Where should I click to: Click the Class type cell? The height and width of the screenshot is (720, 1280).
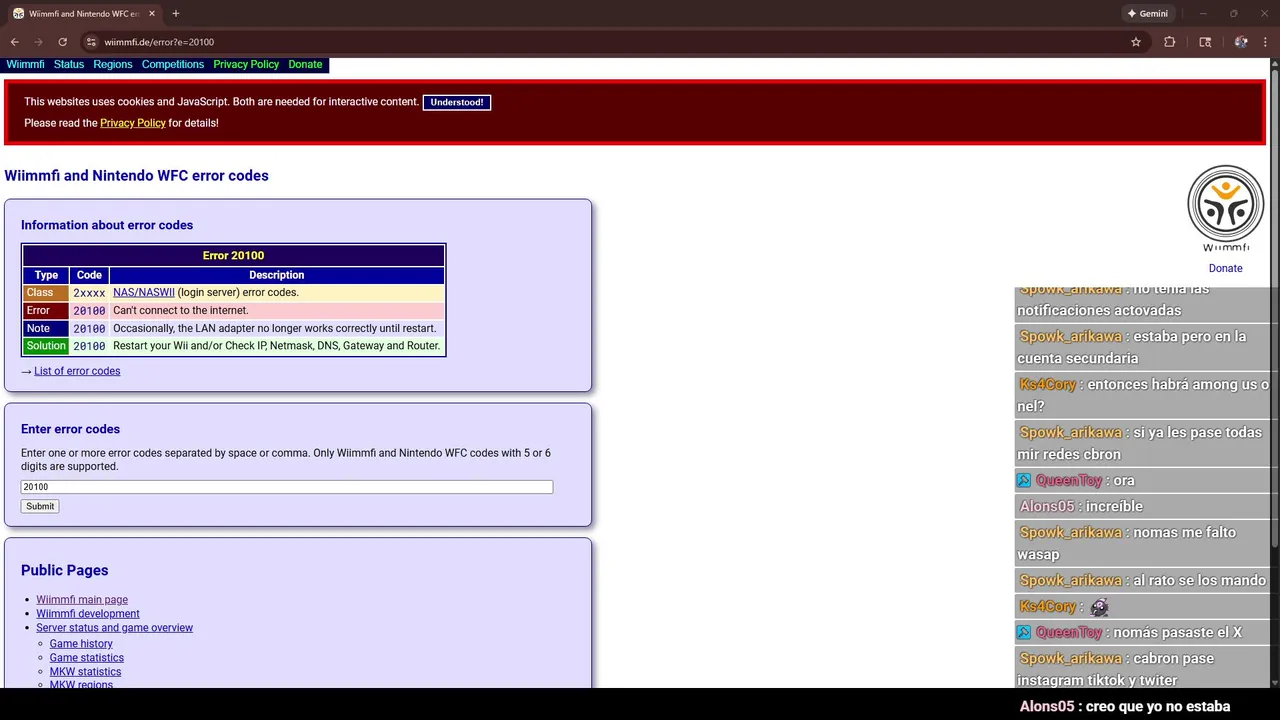pos(46,293)
